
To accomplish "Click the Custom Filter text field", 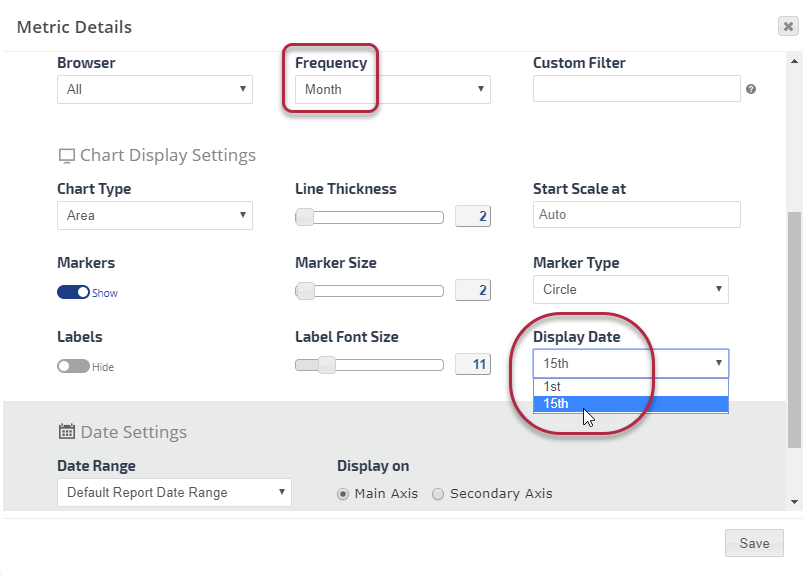I will pyautogui.click(x=637, y=89).
